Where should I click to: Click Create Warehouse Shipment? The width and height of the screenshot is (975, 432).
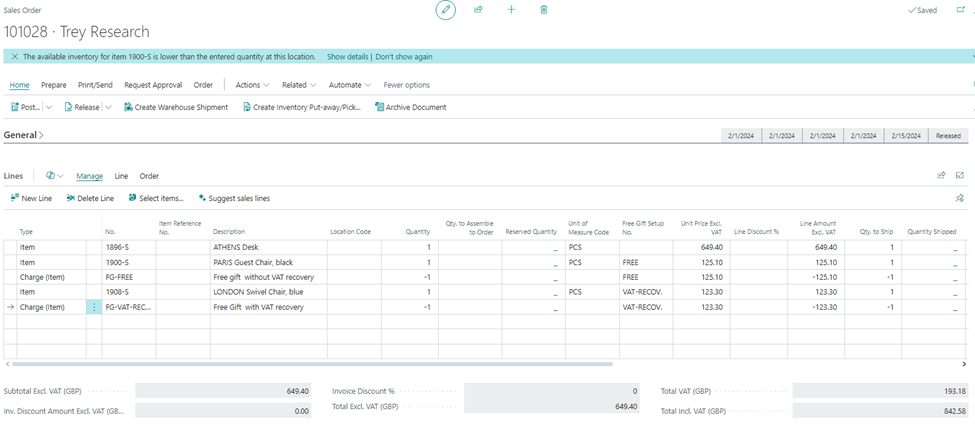pos(176,107)
